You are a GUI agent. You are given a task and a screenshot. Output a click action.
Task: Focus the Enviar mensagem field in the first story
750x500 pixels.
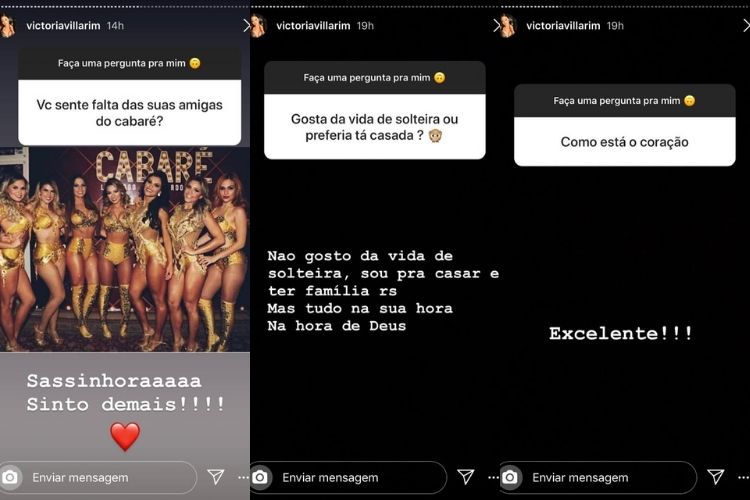click(x=99, y=477)
